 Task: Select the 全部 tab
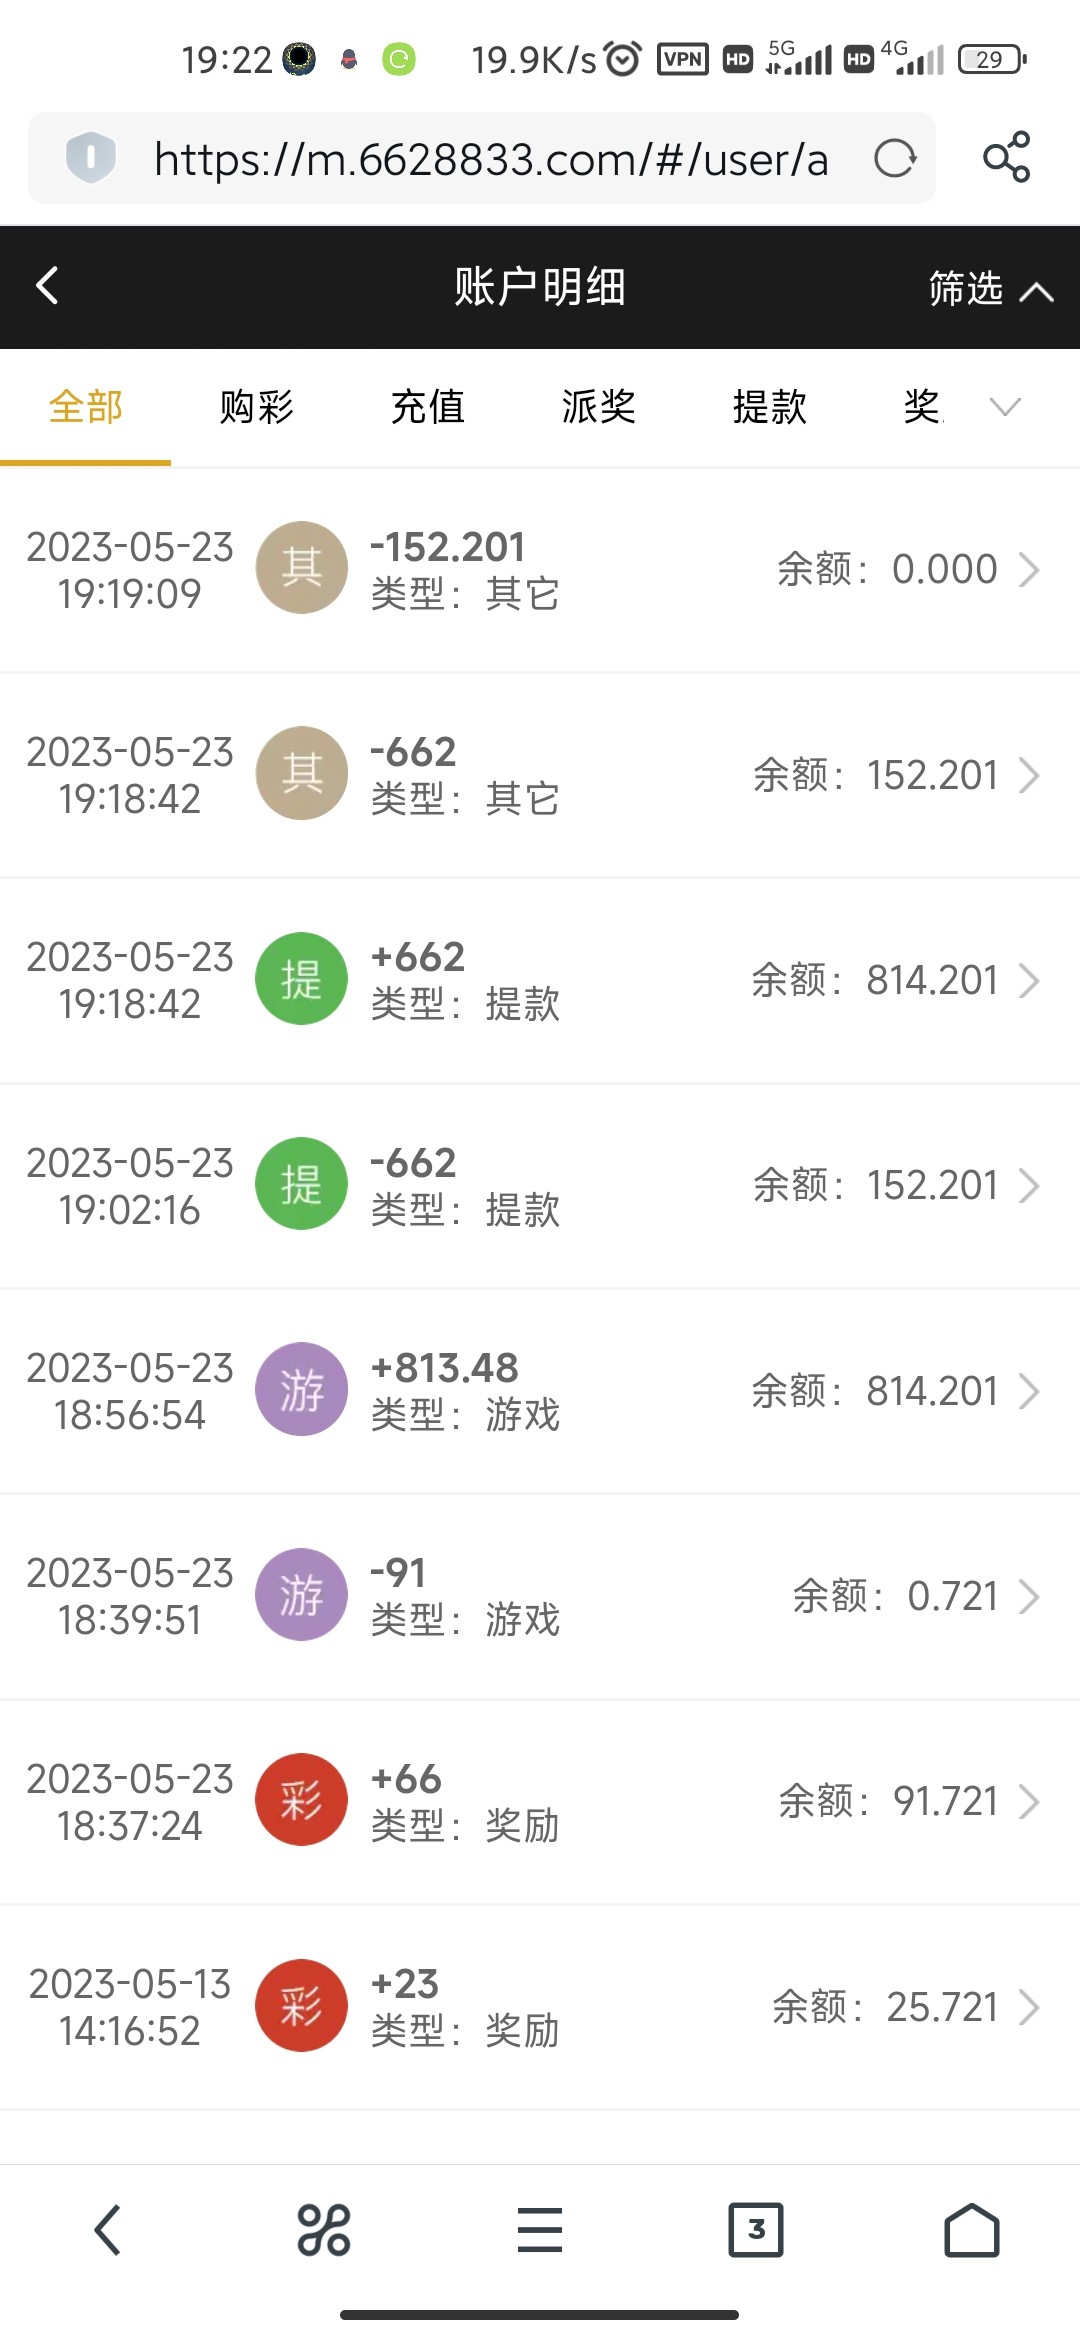point(86,407)
